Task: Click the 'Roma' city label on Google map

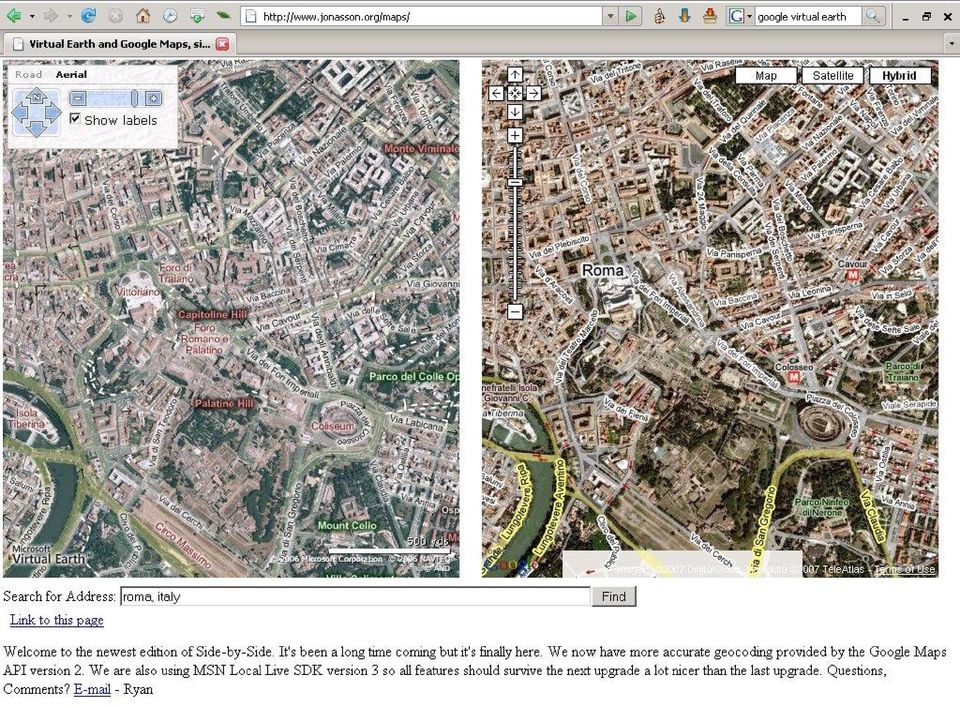Action: click(x=602, y=270)
